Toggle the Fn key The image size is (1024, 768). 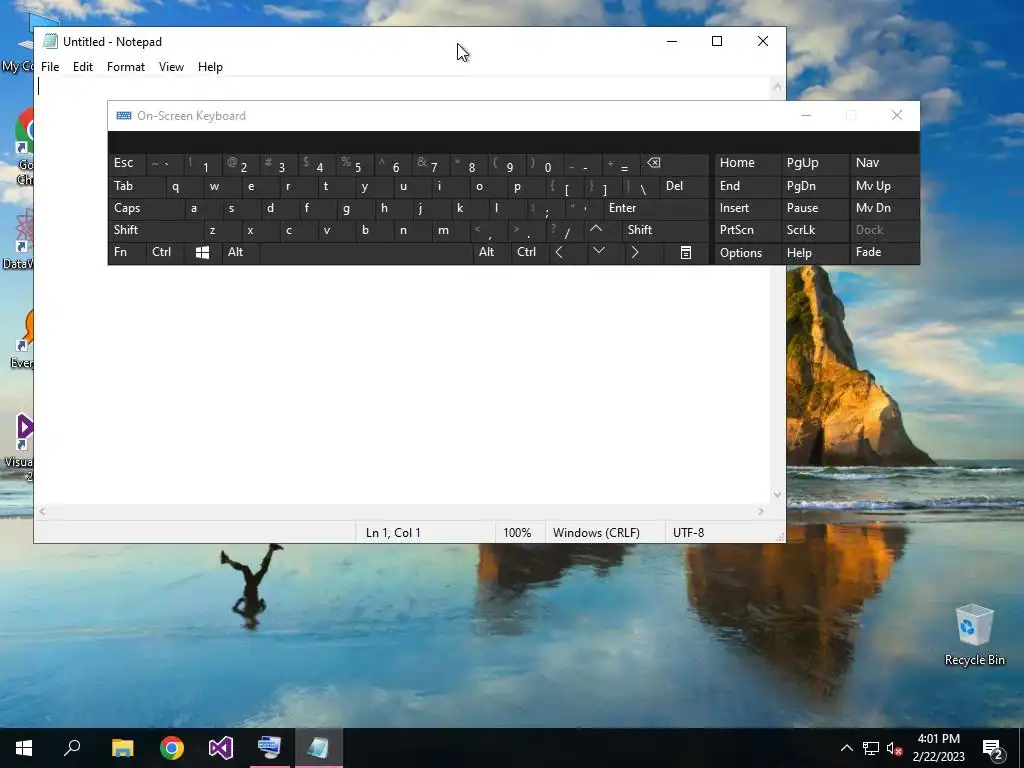pyautogui.click(x=127, y=253)
